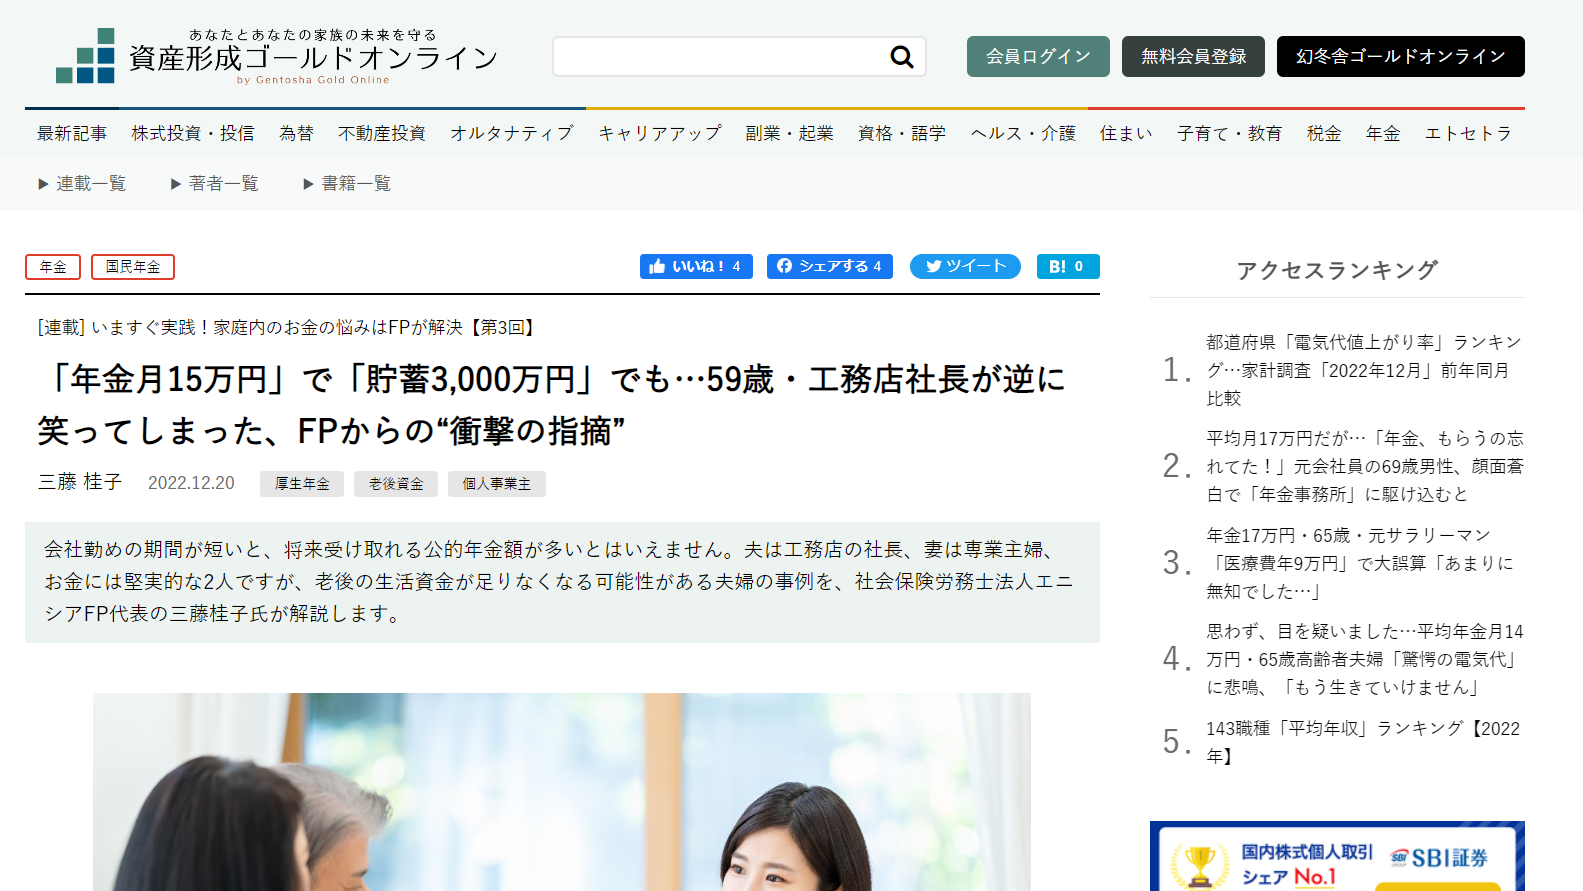
Task: Open 幻冬舎ゴールドオンライン link button
Action: (x=1400, y=56)
